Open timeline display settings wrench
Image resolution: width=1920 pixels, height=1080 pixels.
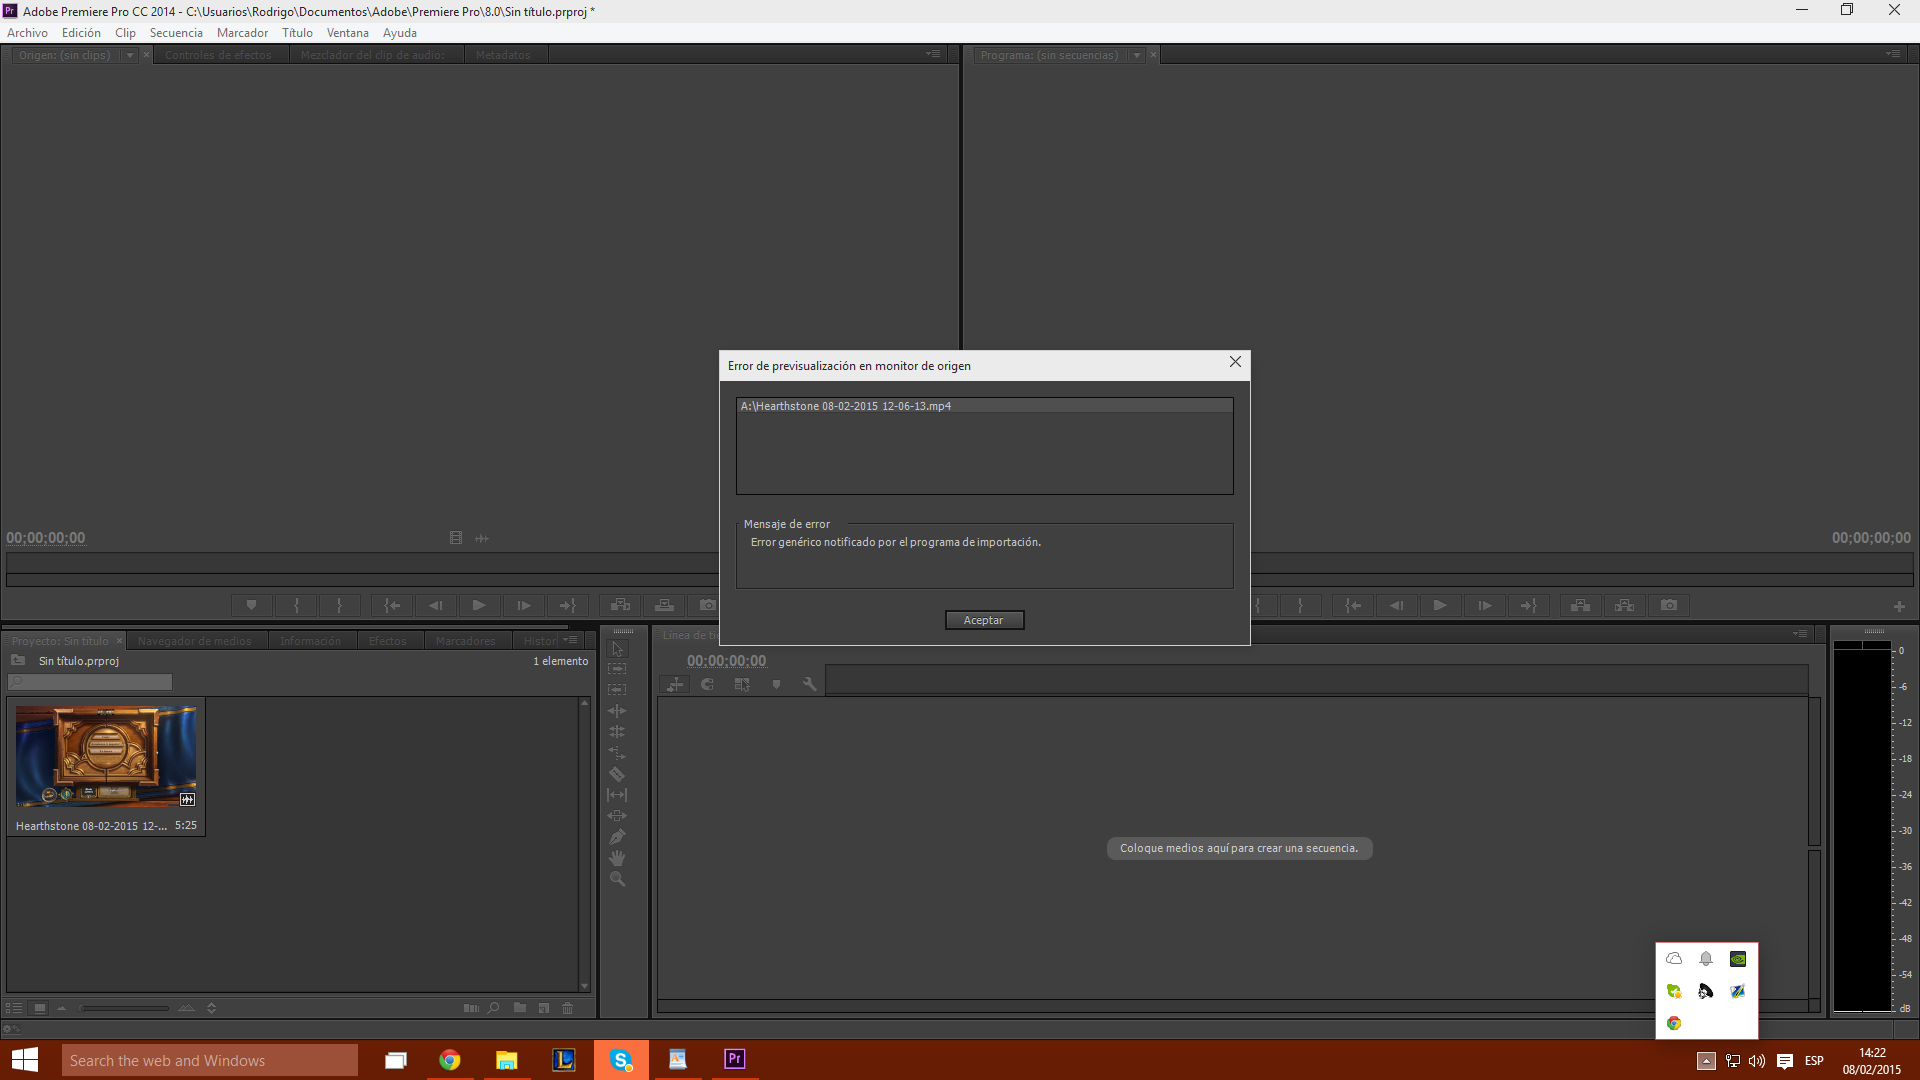point(809,684)
